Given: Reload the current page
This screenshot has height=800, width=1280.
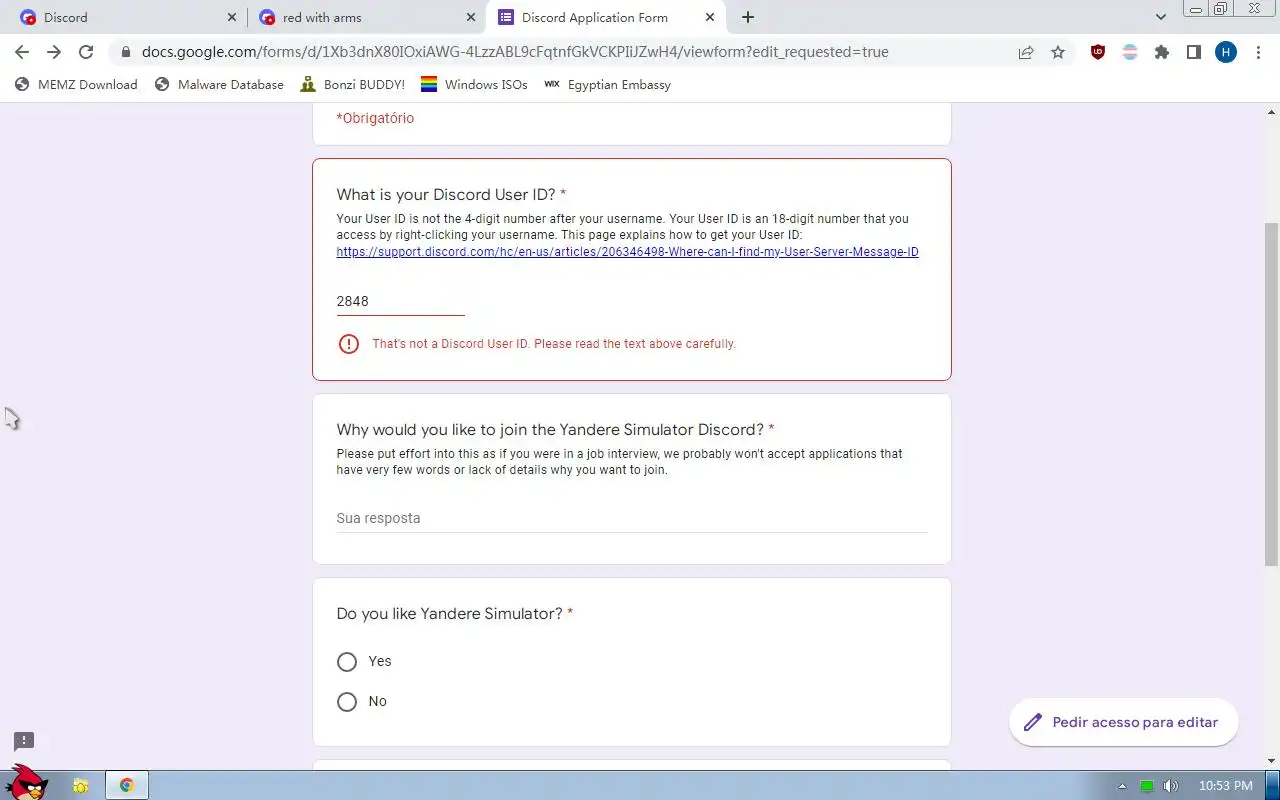Looking at the screenshot, I should pos(86,52).
